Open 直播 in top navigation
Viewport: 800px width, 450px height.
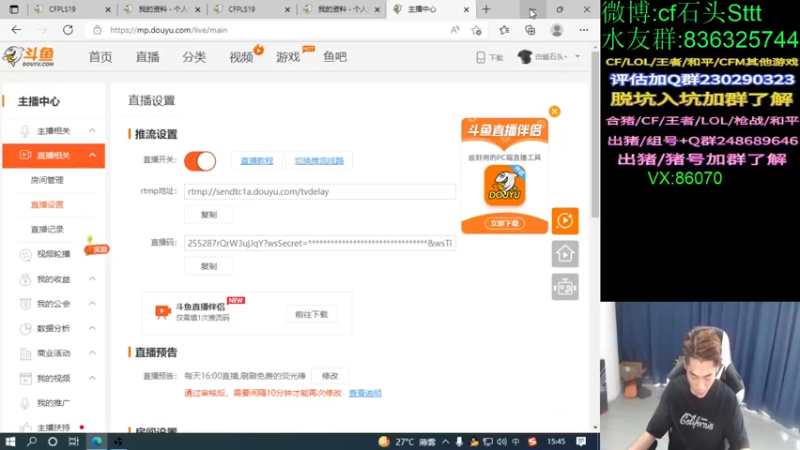[147, 57]
